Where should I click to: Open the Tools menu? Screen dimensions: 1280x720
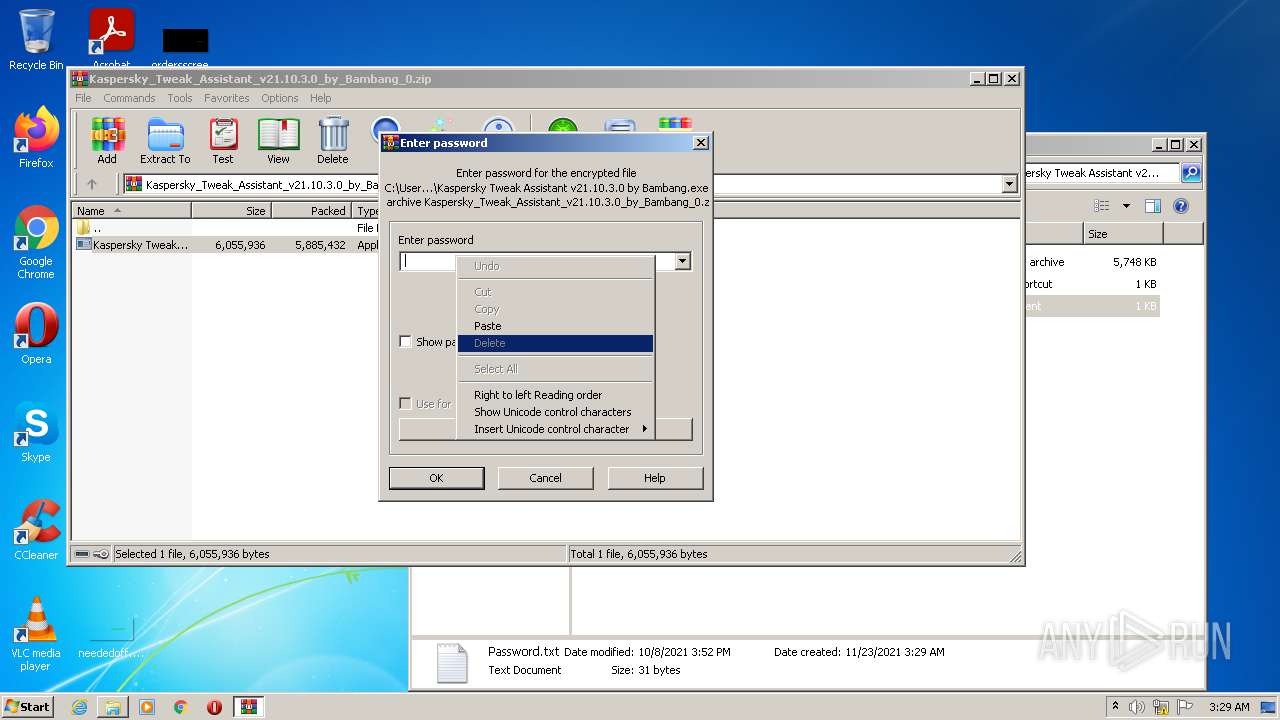(180, 98)
